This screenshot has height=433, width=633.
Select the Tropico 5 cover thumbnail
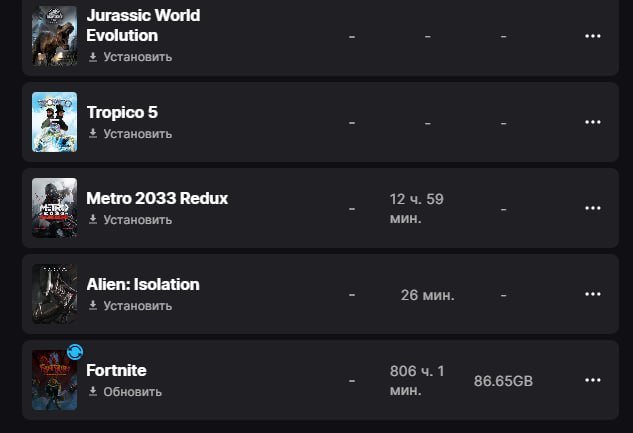pos(54,122)
